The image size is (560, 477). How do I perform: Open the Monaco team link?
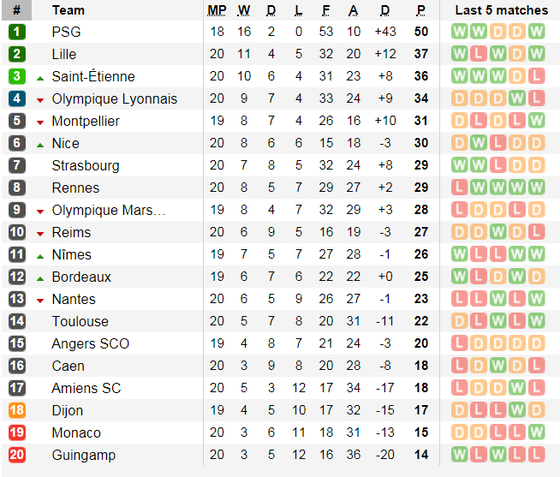(76, 433)
